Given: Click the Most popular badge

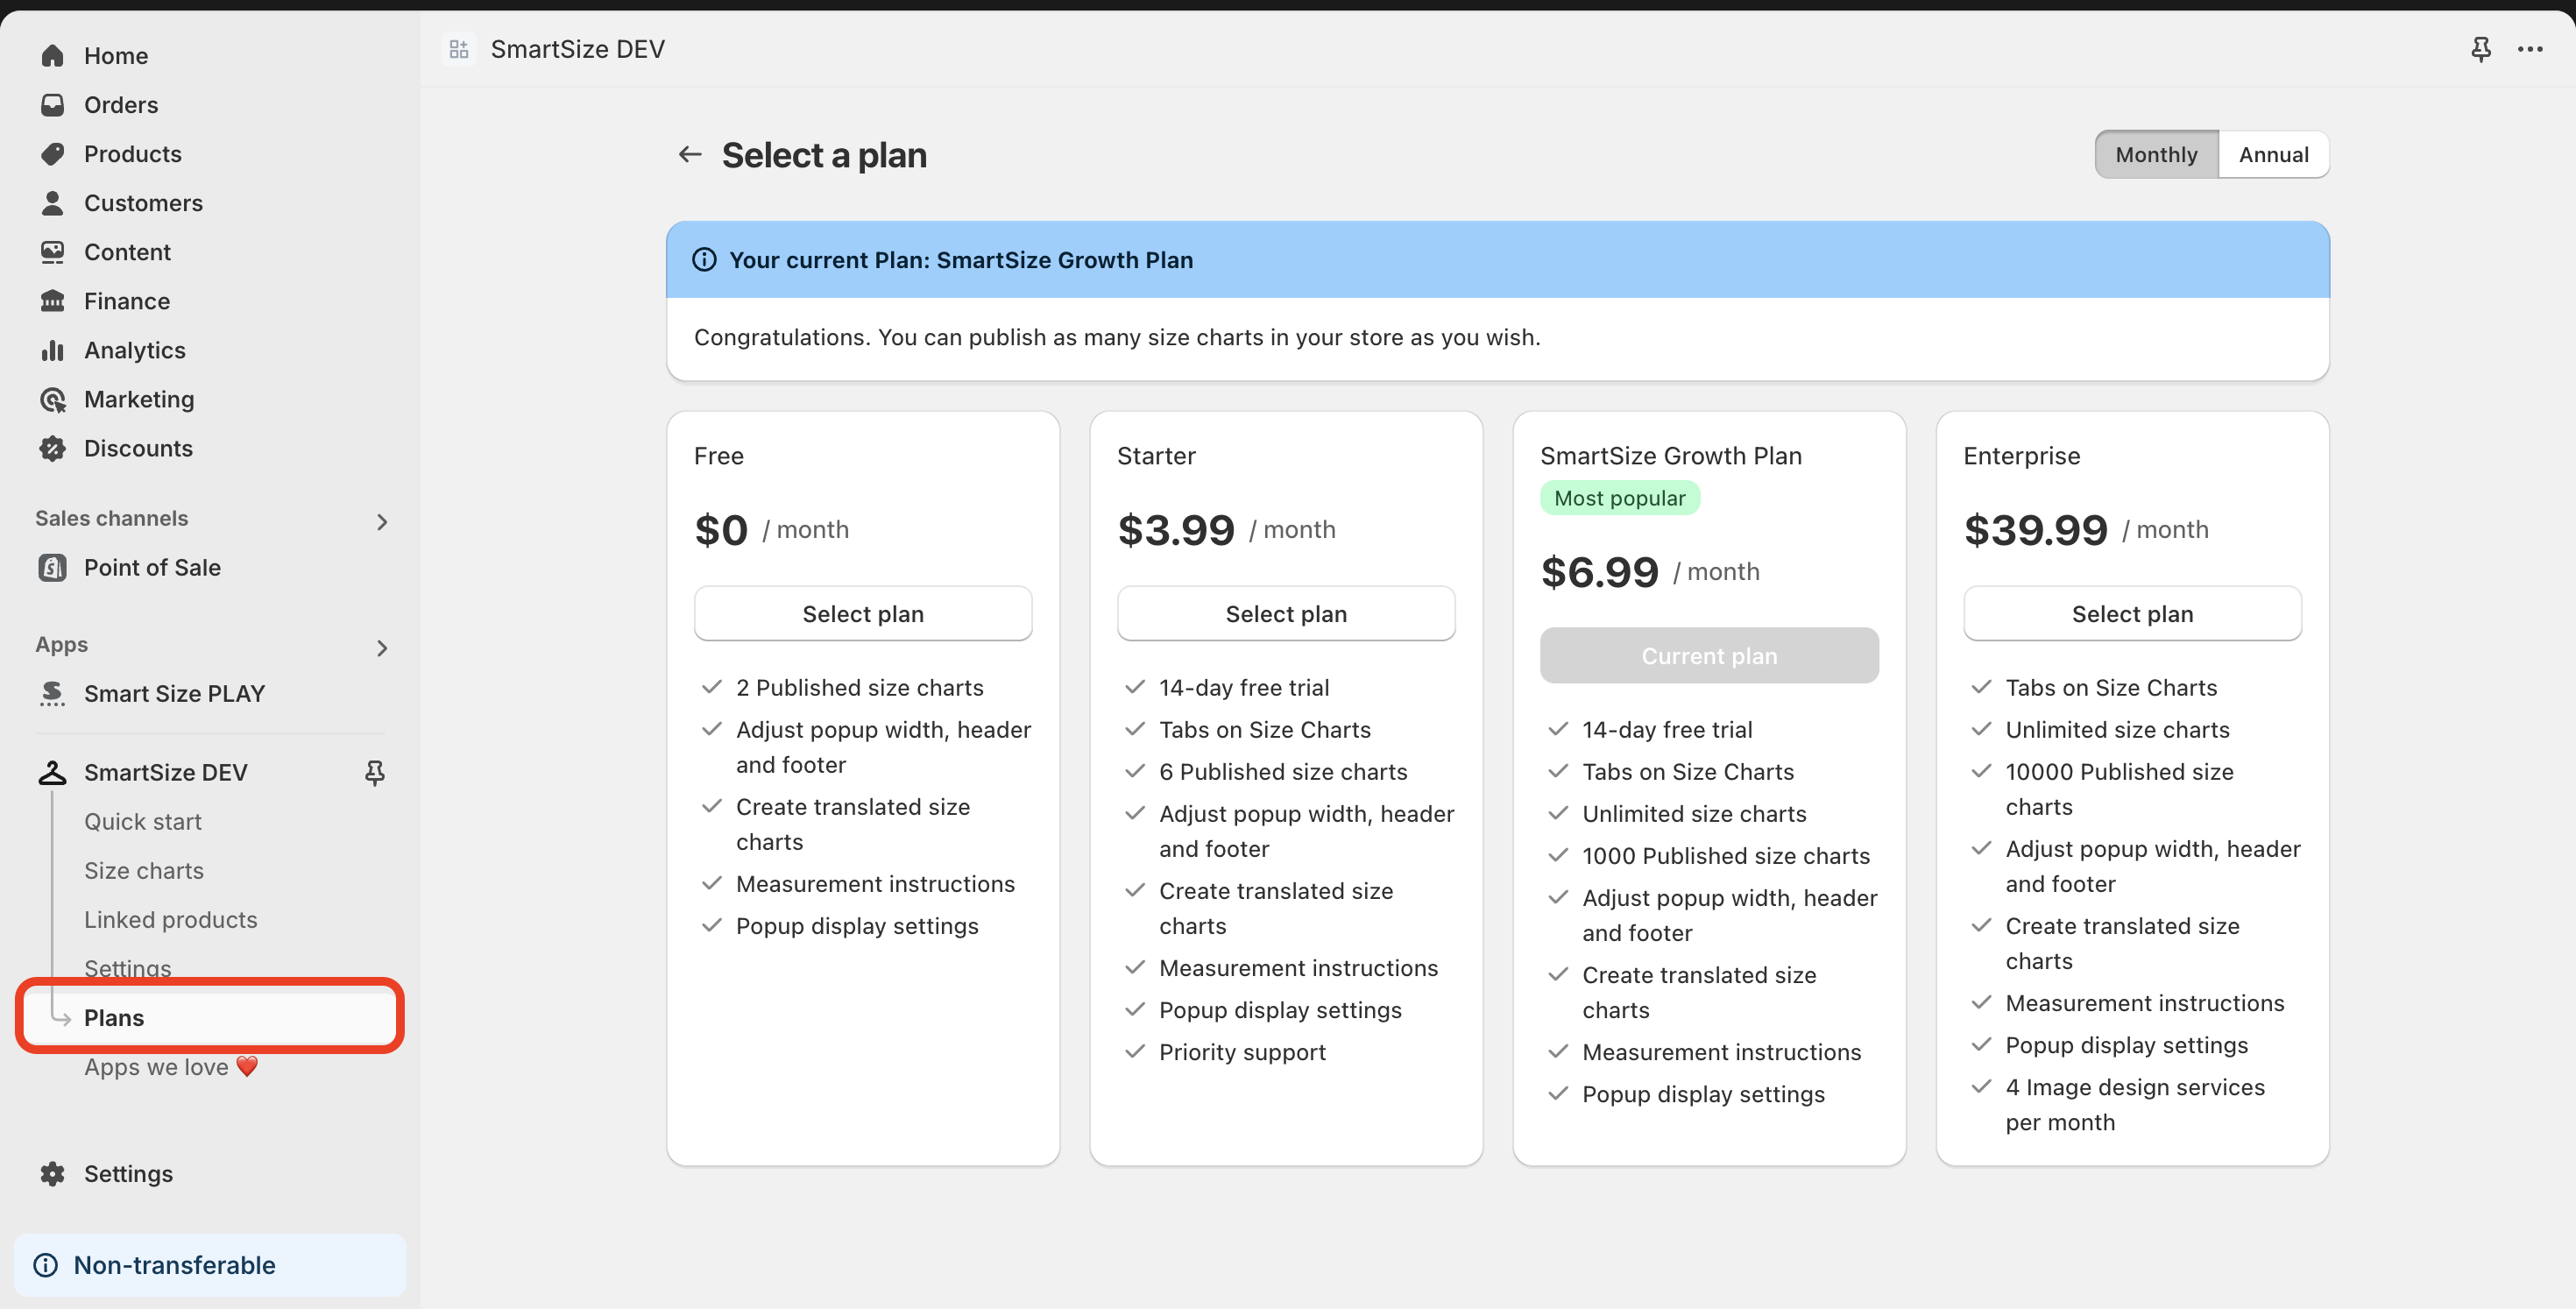Looking at the screenshot, I should point(1619,498).
